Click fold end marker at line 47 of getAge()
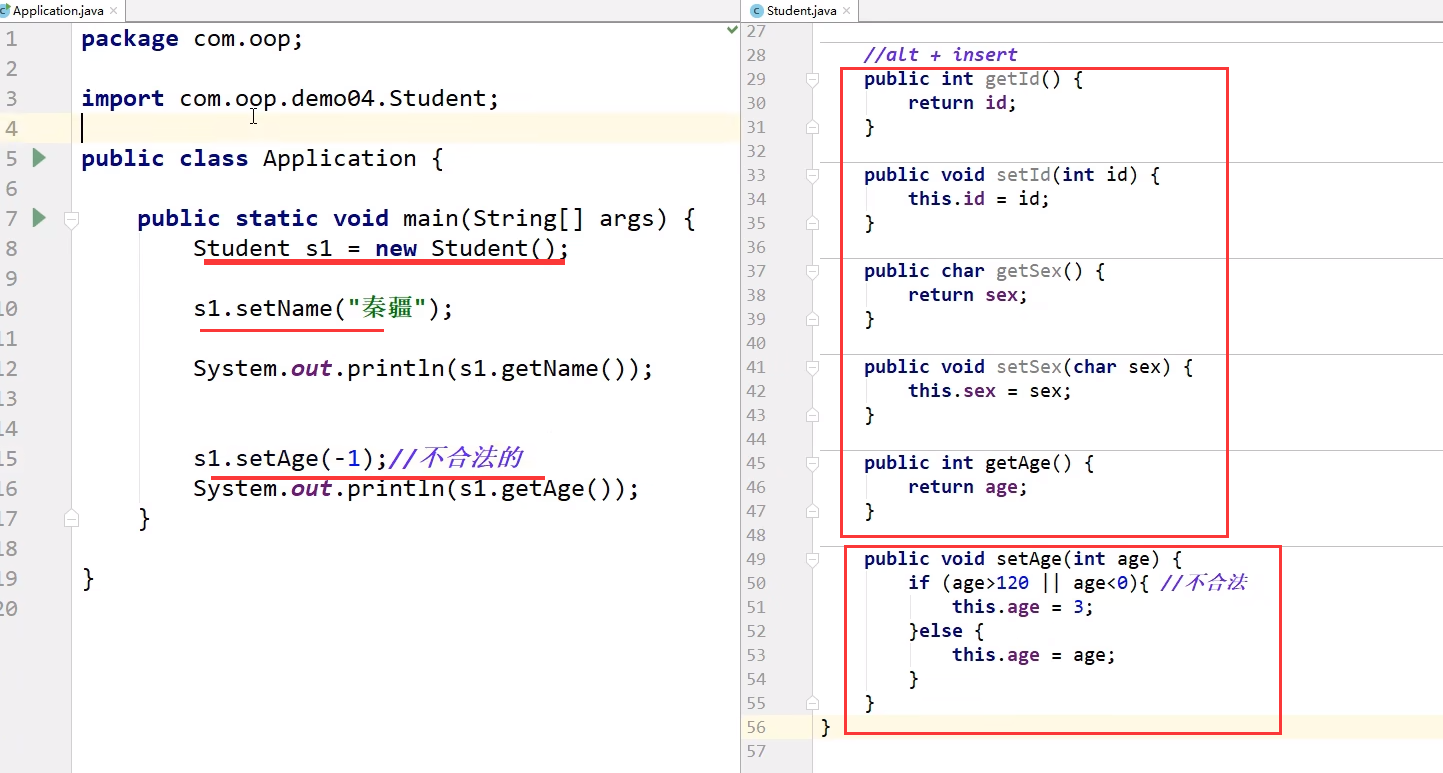The width and height of the screenshot is (1443, 773). click(813, 511)
